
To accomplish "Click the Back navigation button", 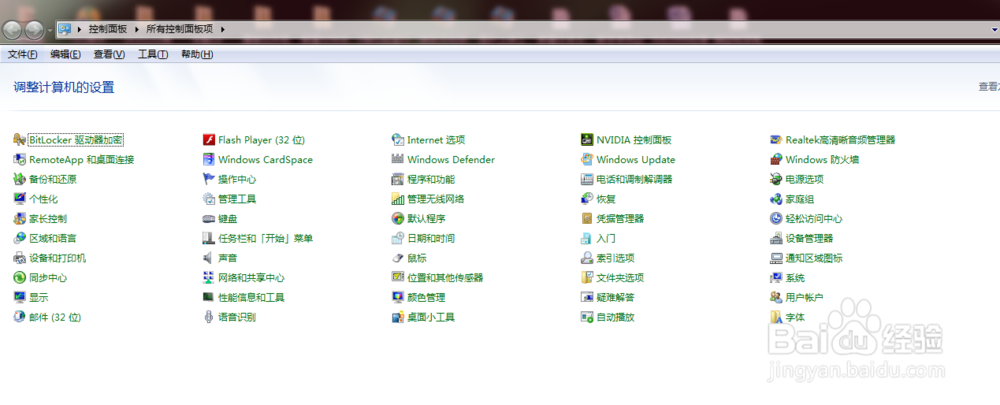I will pos(13,30).
